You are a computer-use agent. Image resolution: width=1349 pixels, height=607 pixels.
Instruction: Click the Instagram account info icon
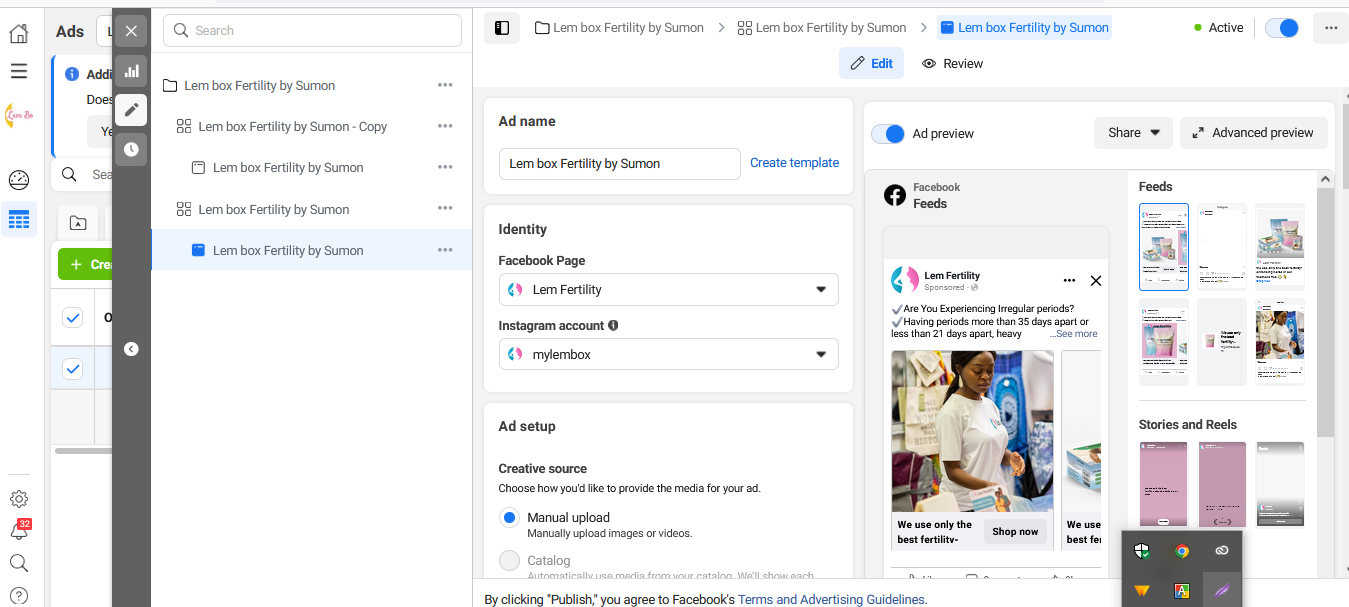(x=613, y=325)
